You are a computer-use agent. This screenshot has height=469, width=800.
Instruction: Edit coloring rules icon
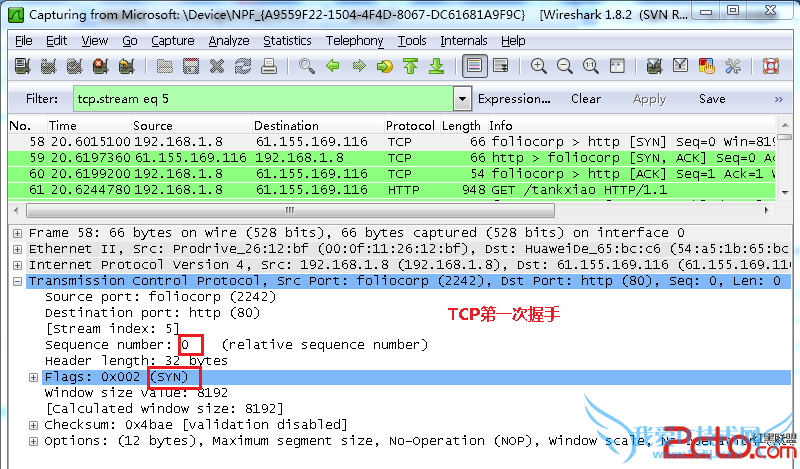(707, 66)
